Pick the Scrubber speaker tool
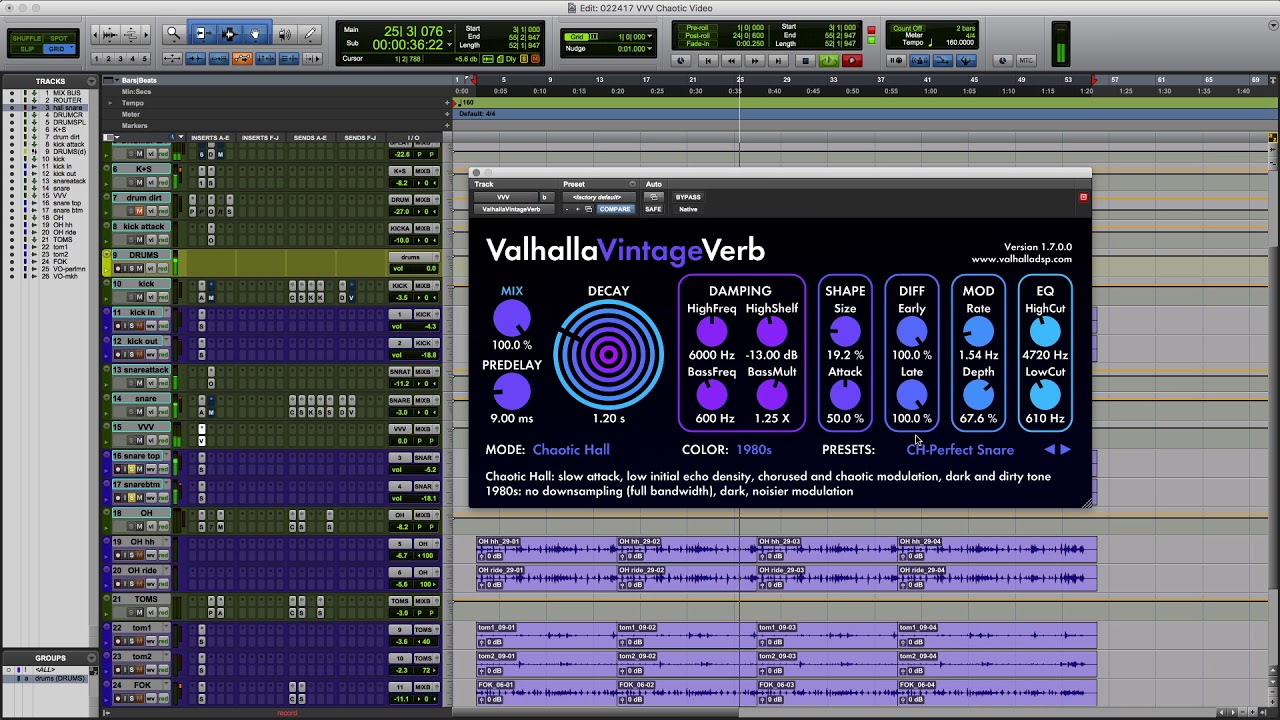Viewport: 1280px width, 720px height. (284, 34)
